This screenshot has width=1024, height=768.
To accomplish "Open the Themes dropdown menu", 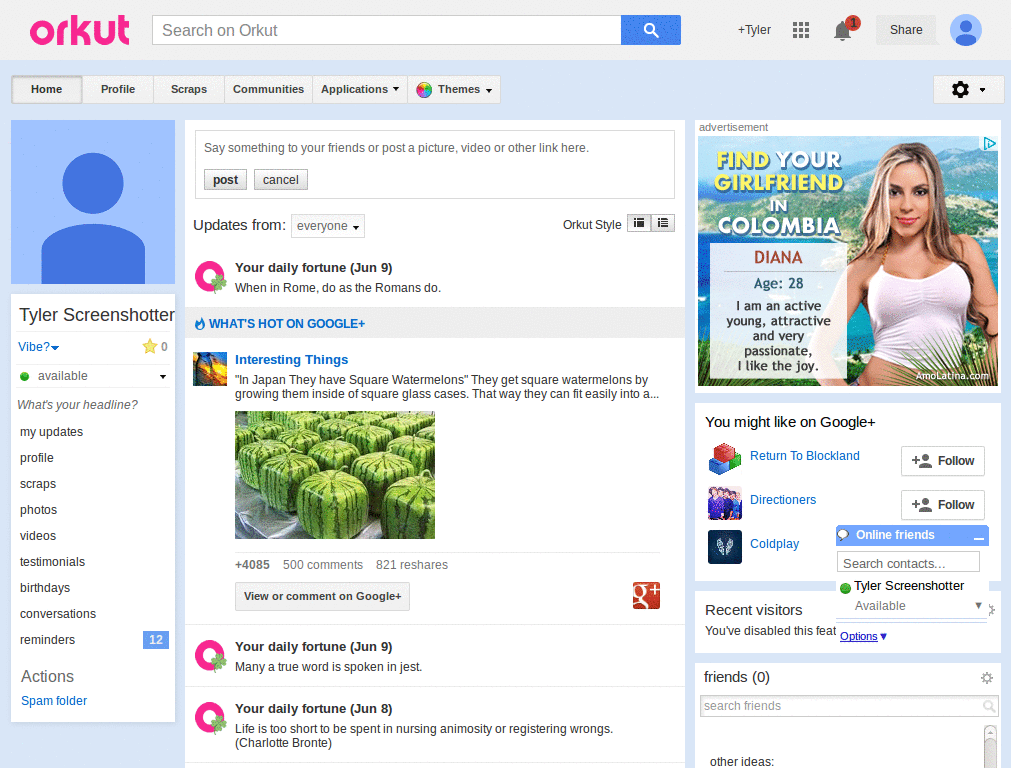I will tap(454, 89).
